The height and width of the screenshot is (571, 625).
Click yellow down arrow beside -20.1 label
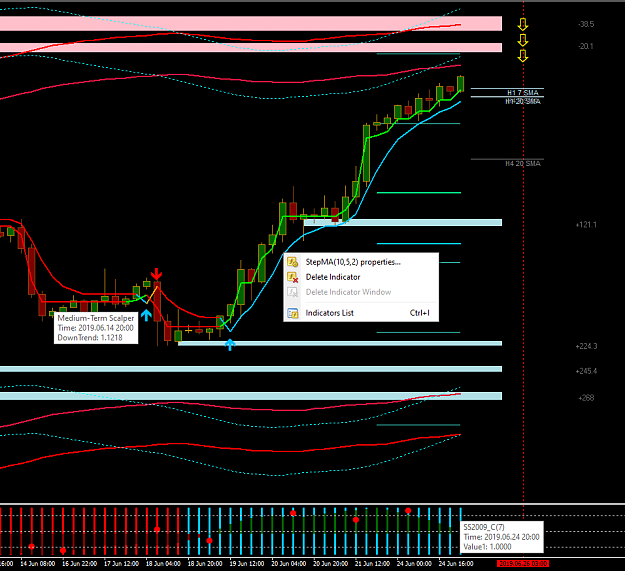tap(523, 40)
